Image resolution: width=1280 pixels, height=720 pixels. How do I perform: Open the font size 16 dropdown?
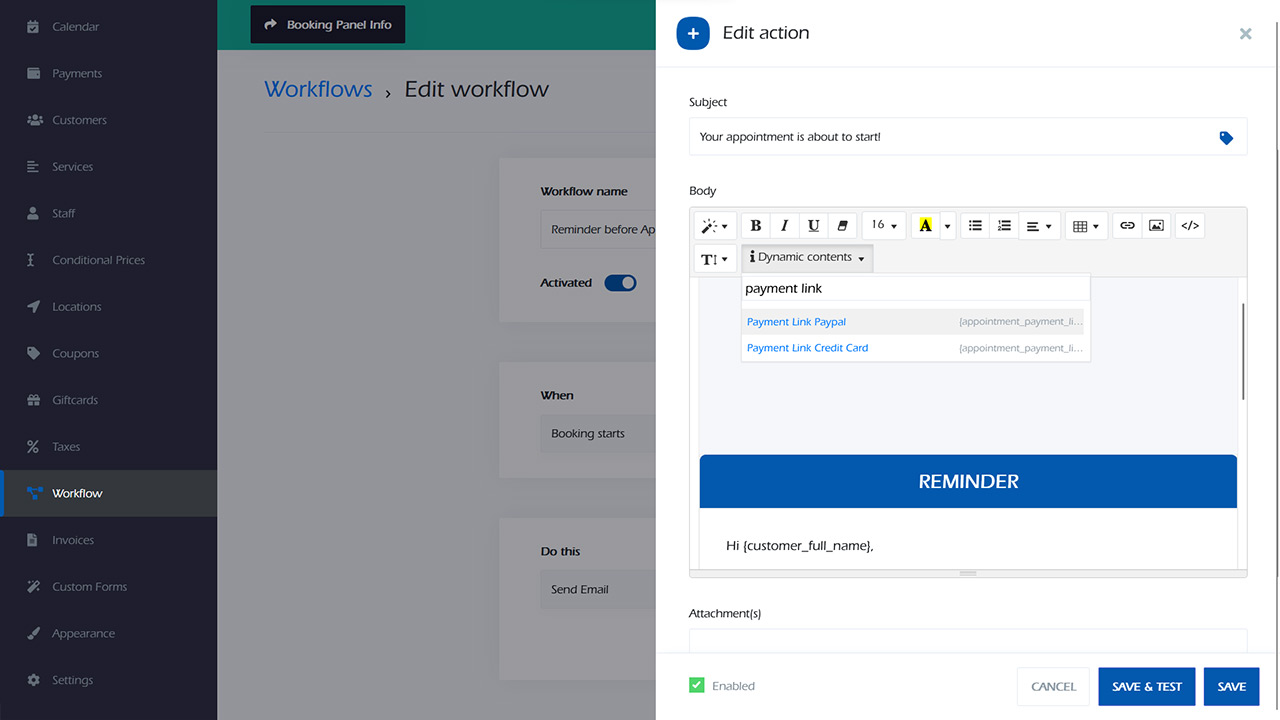tap(884, 226)
